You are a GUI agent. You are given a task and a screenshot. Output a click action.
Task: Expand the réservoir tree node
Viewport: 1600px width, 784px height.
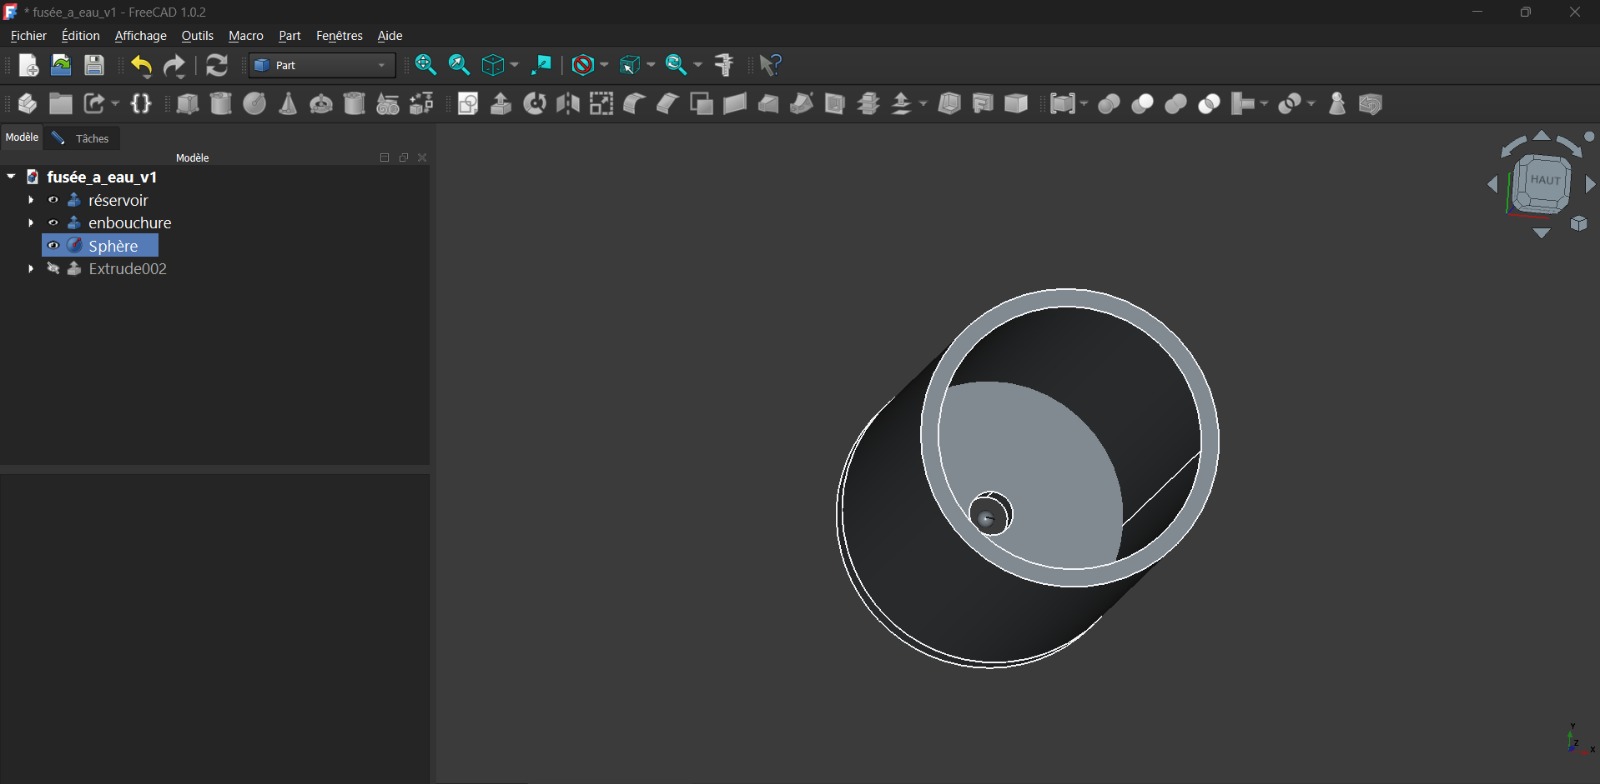31,200
